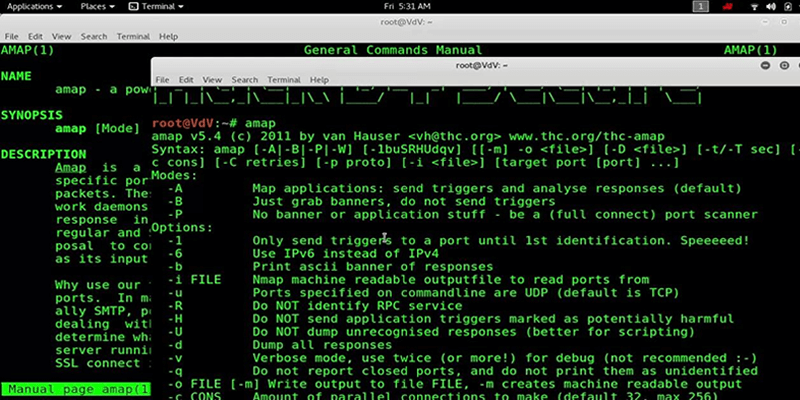Screen dimensions: 800x400
Task: Click the red recording indicator icon
Action: pyautogui.click(x=728, y=6)
